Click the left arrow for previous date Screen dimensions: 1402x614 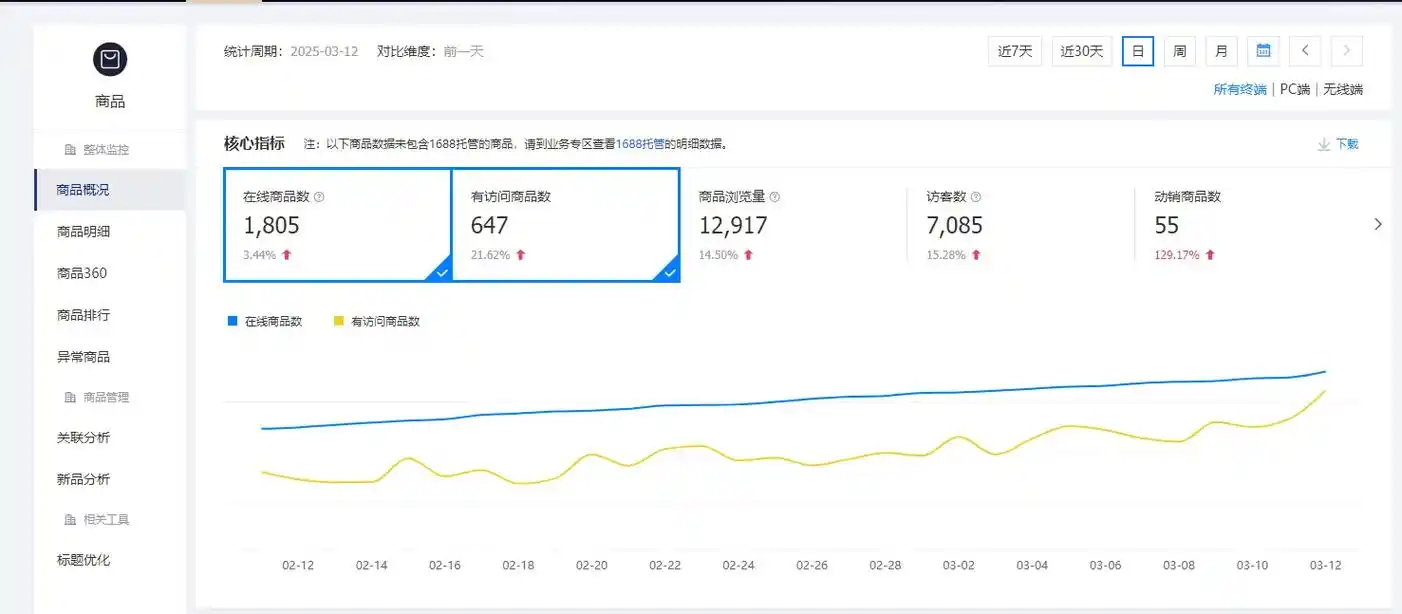1304,50
